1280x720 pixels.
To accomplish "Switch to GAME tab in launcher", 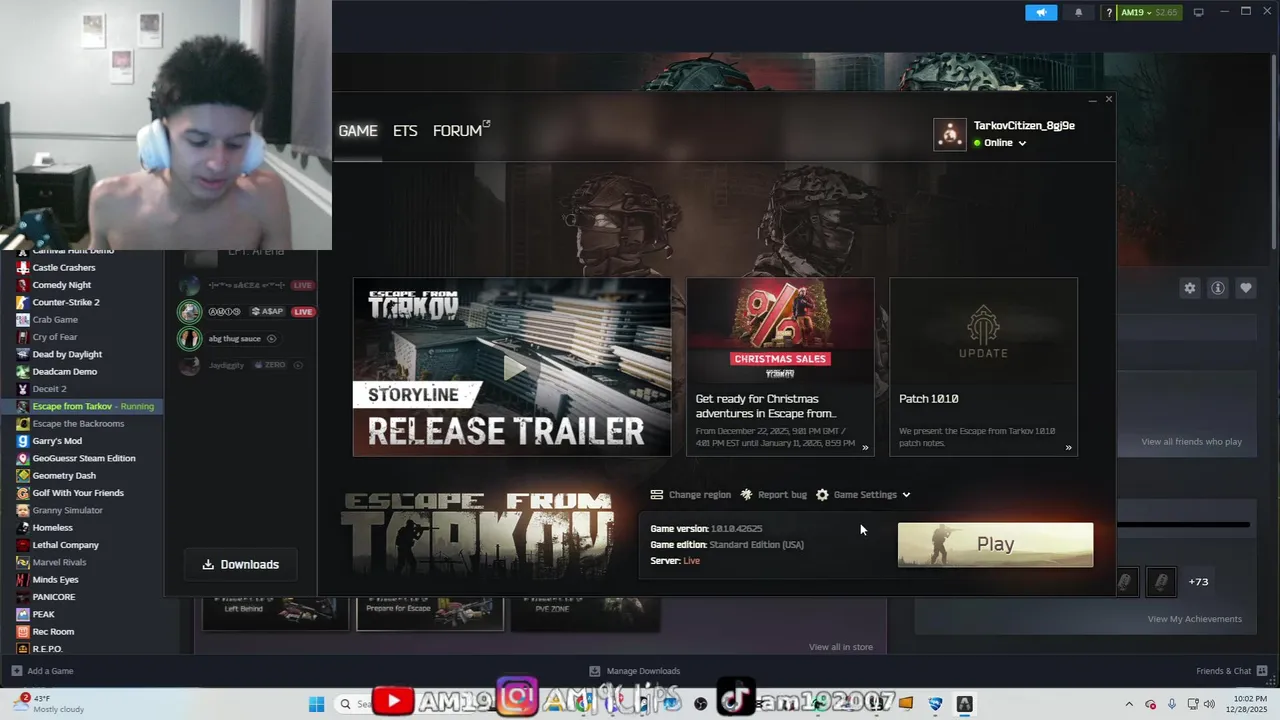I will click(358, 131).
